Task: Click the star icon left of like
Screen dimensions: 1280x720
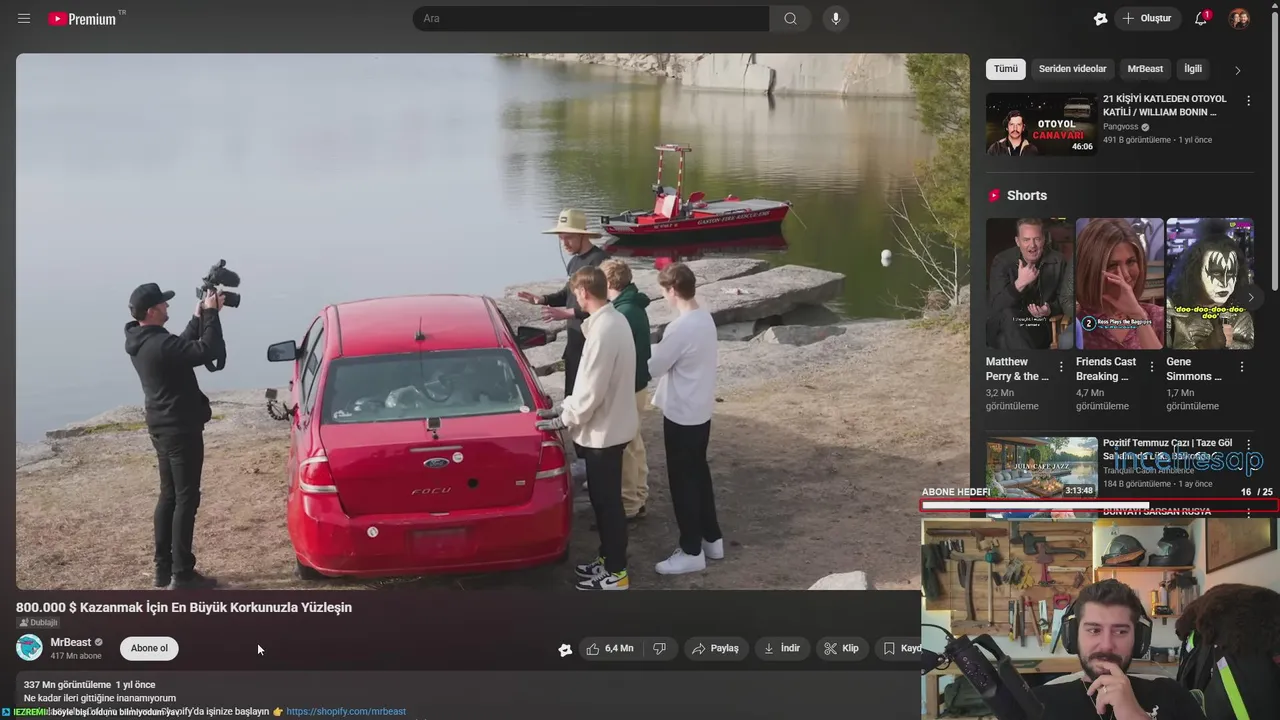Action: point(565,649)
